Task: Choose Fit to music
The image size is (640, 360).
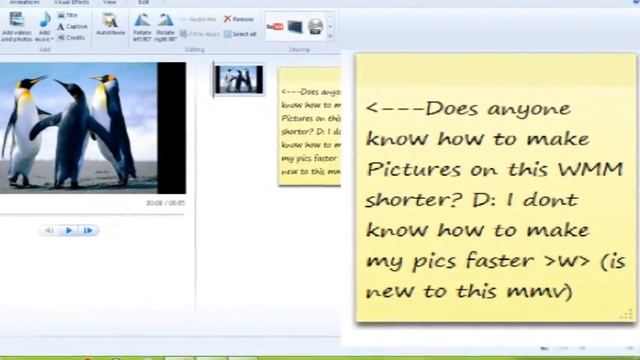Action: (200, 34)
